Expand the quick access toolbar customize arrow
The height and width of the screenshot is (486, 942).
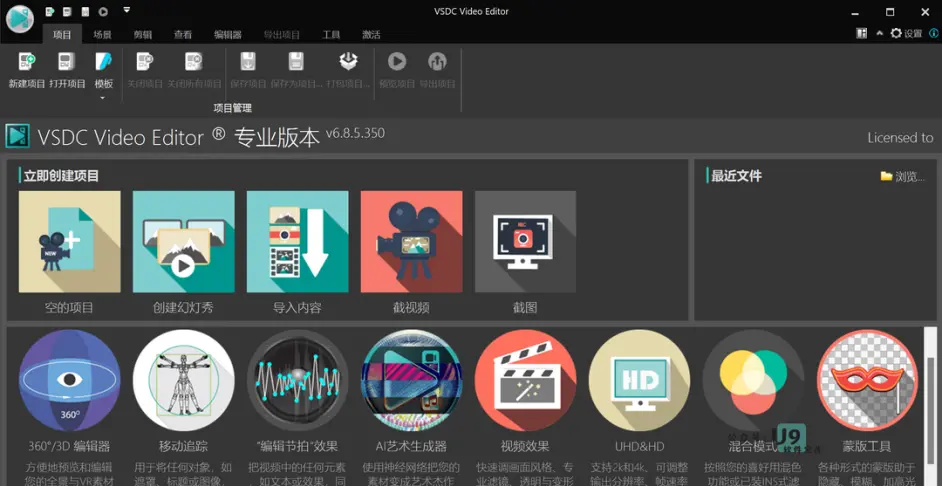[126, 10]
